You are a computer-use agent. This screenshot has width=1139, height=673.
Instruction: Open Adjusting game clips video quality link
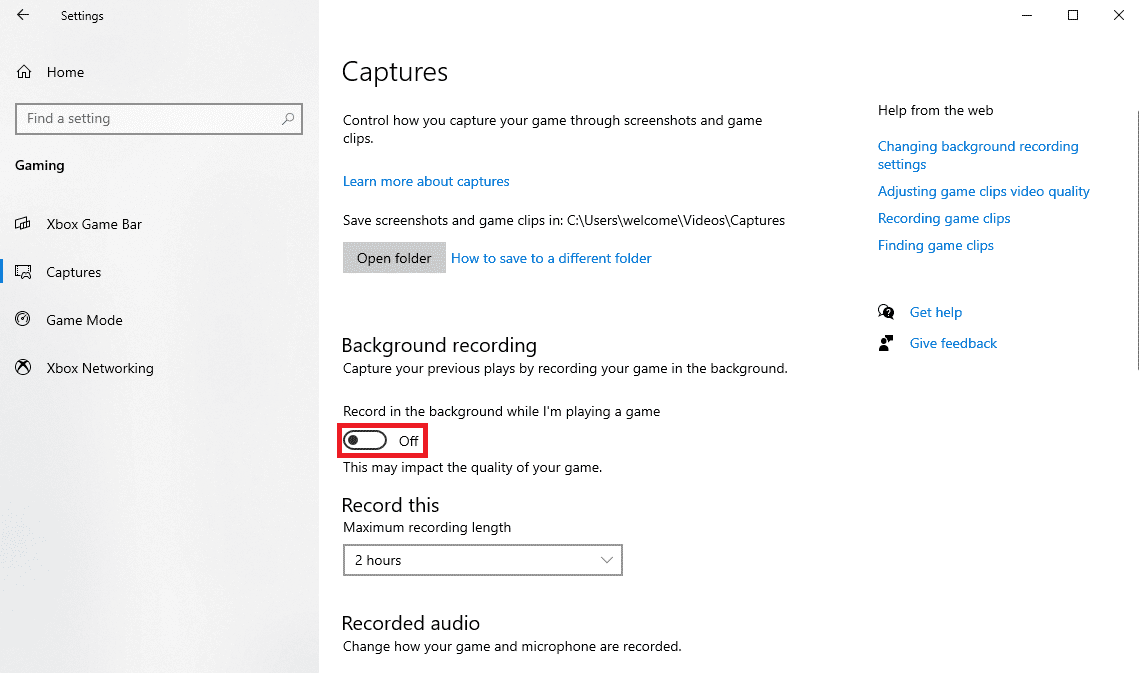(983, 191)
